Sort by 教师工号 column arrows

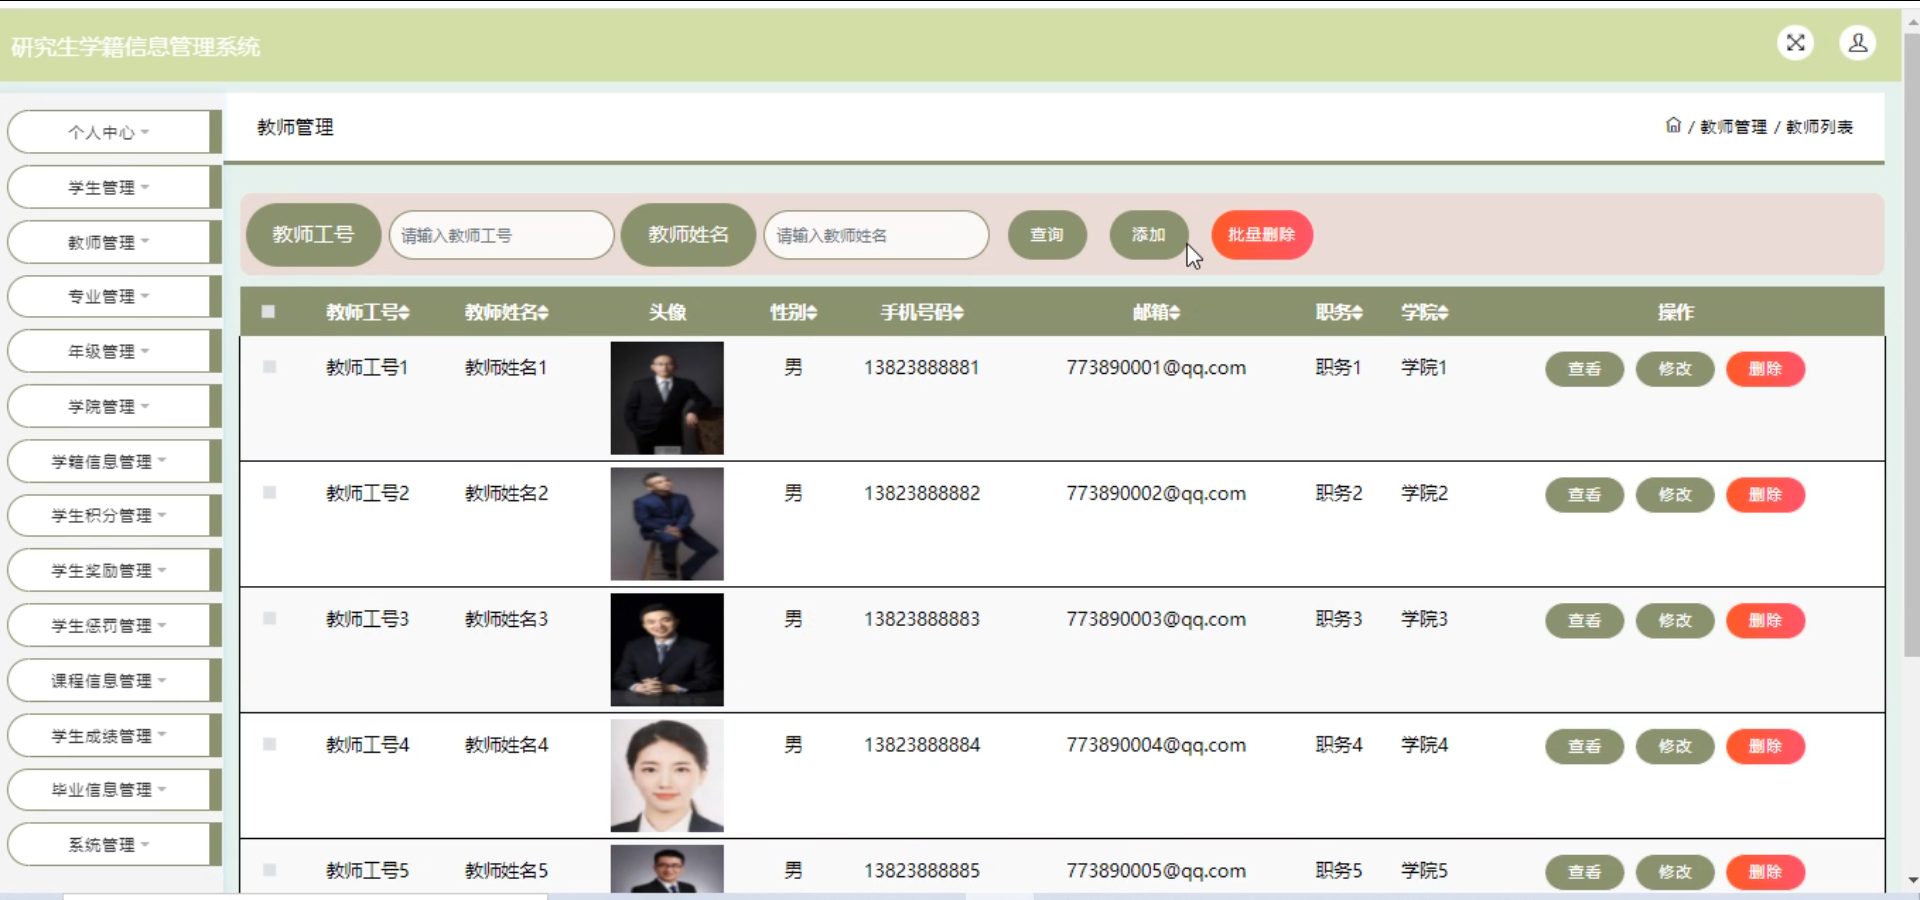(x=404, y=313)
